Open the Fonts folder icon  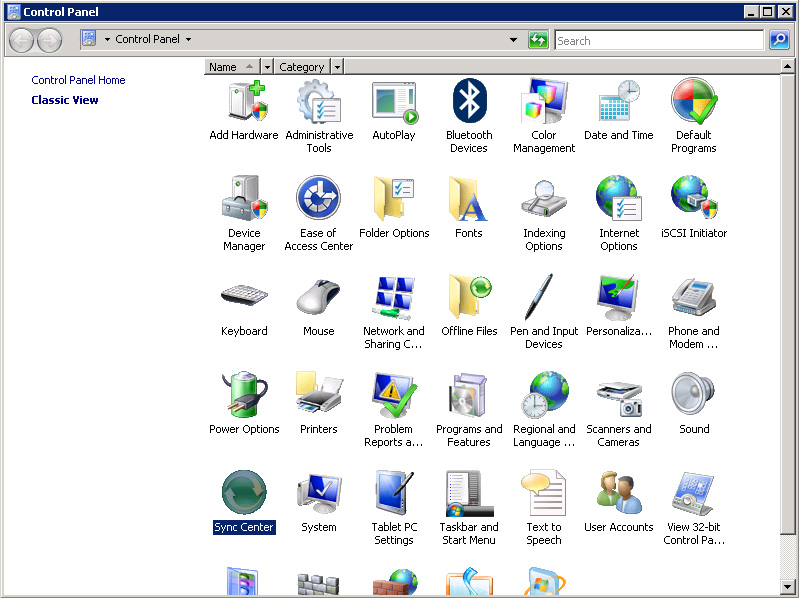(469, 207)
